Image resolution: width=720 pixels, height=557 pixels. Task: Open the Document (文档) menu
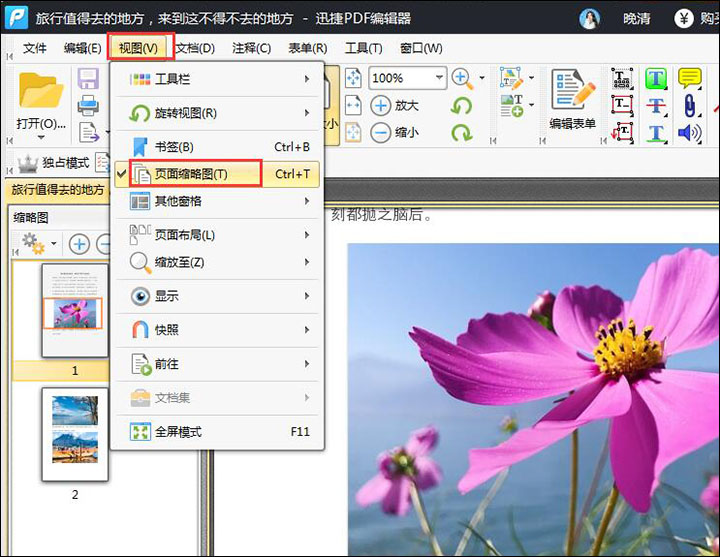click(194, 48)
